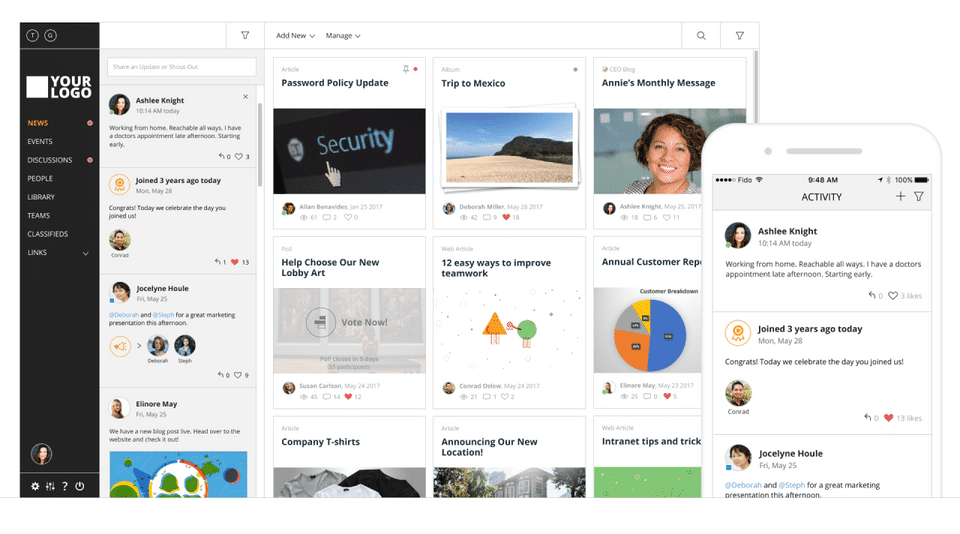Expand the Add New dropdown
The height and width of the screenshot is (534, 960).
tap(295, 36)
